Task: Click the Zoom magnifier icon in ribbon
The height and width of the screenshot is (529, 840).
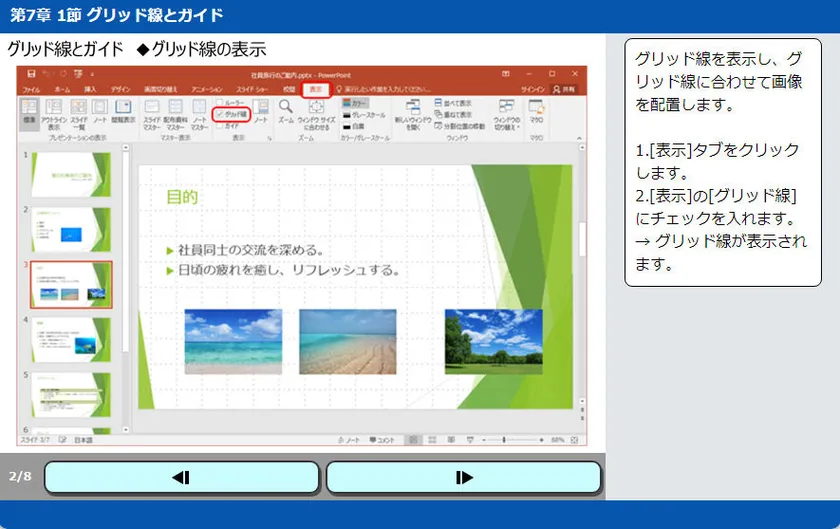Action: (x=285, y=106)
